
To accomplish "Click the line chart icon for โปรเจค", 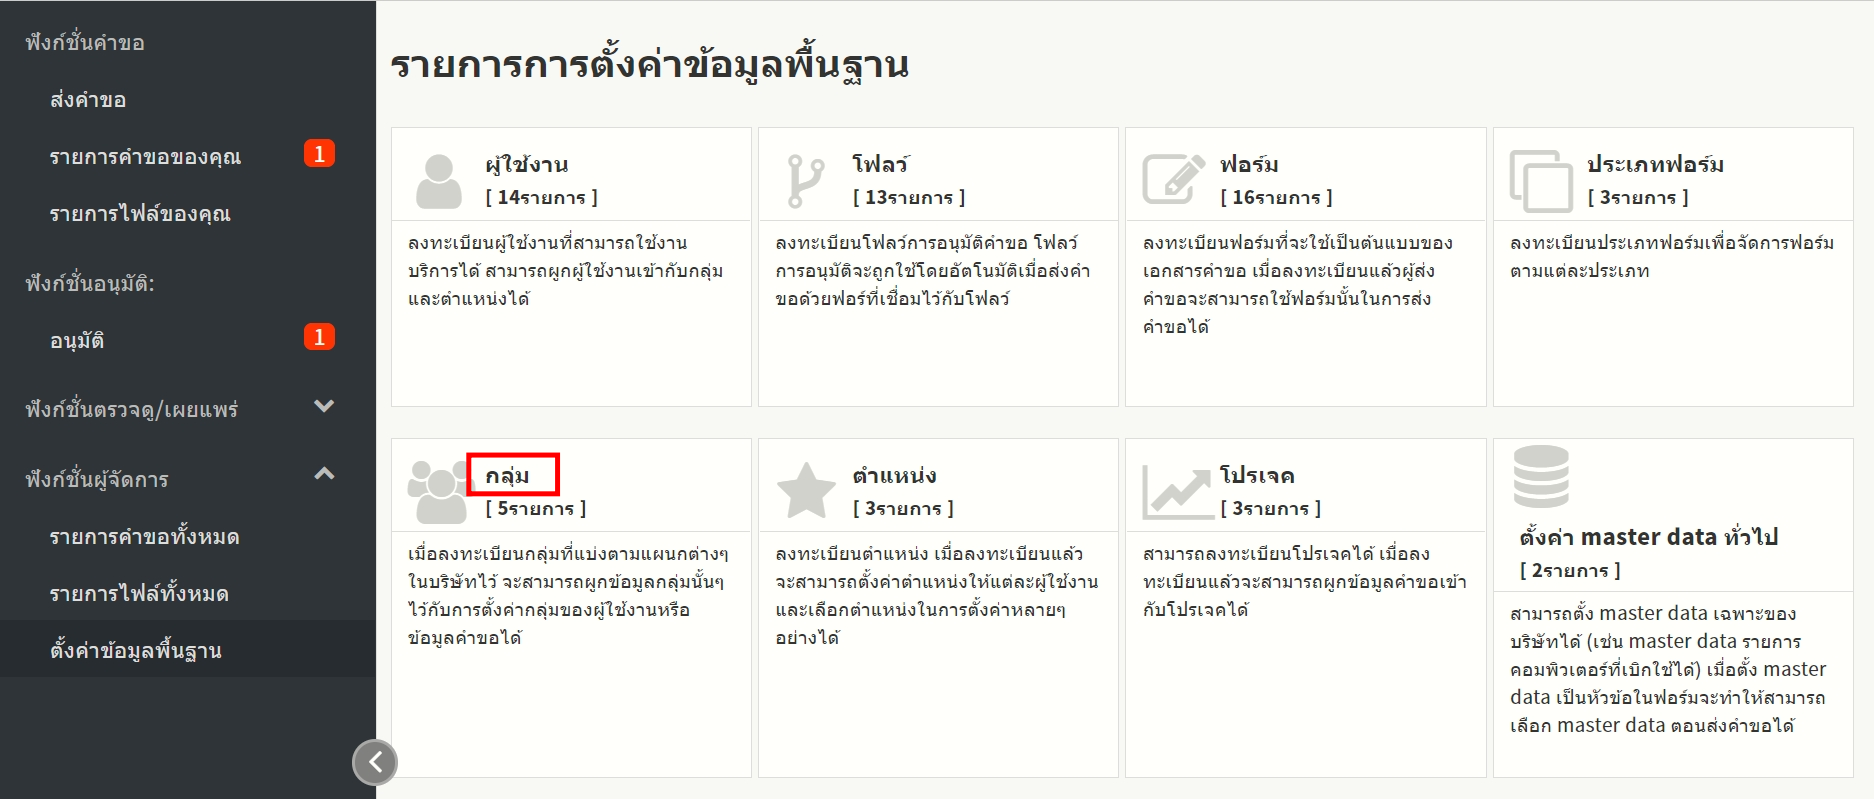I will click(1176, 492).
